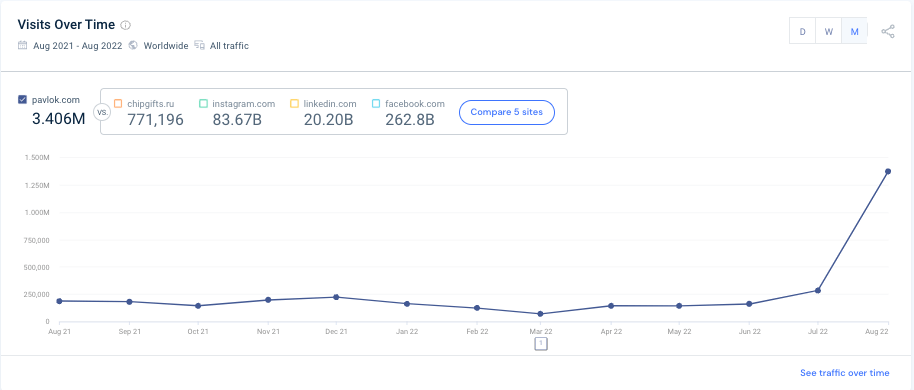The image size is (914, 390).
Task: Click the Aug 22 data point
Action: click(888, 171)
